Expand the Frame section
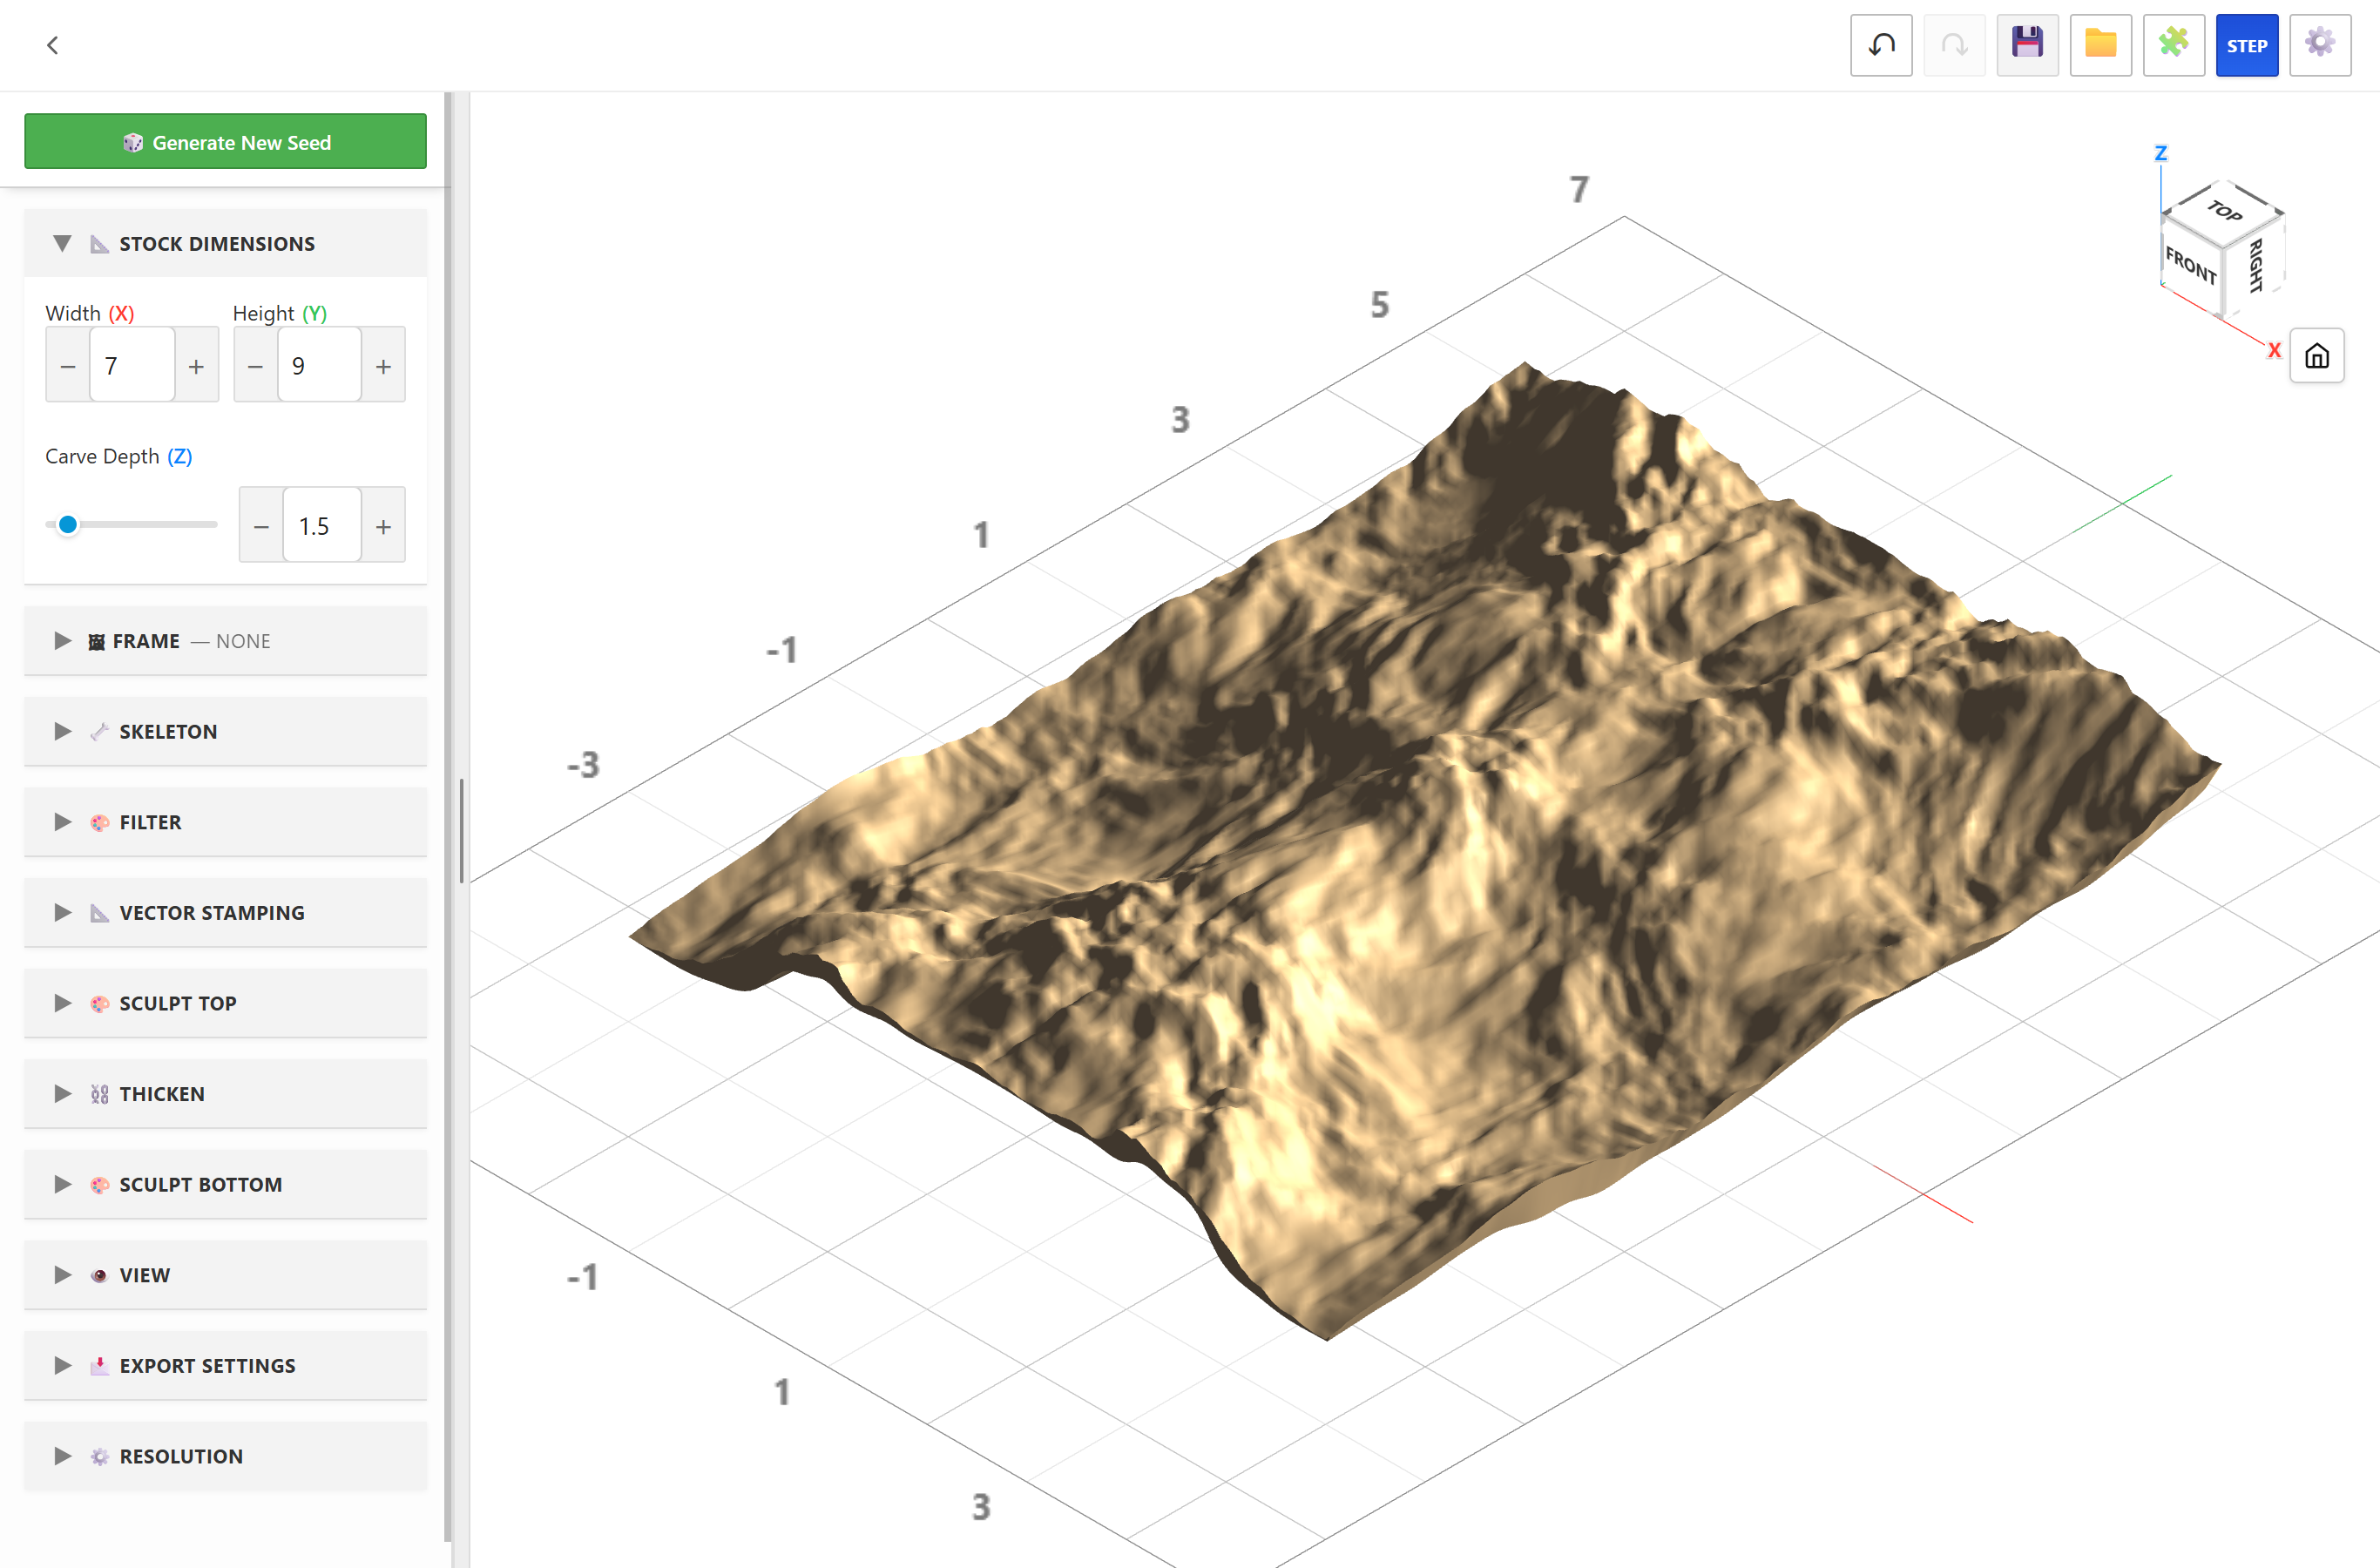The width and height of the screenshot is (2380, 1568). (x=226, y=641)
